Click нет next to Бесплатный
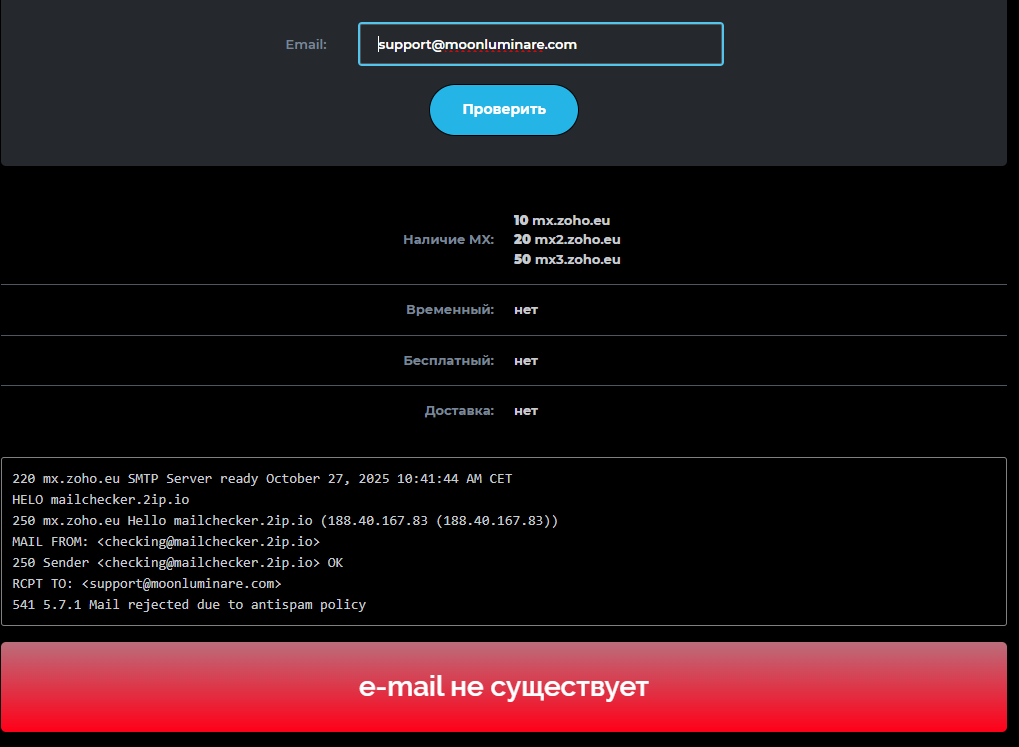This screenshot has width=1019, height=747. click(525, 360)
